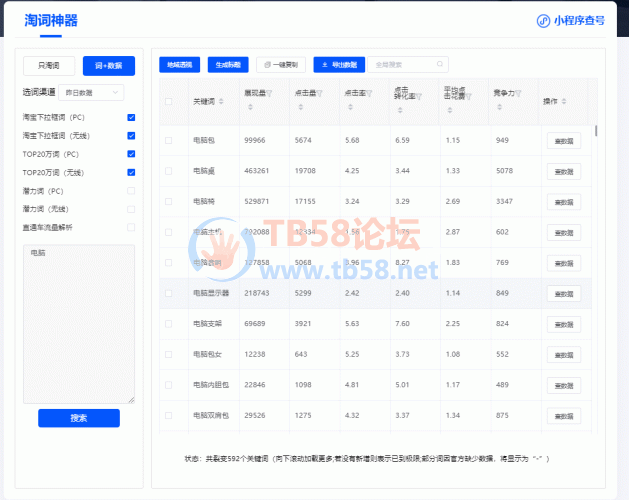Sort by the 展现量 column arrows
Screen dimensions: 629x500
tap(250, 107)
